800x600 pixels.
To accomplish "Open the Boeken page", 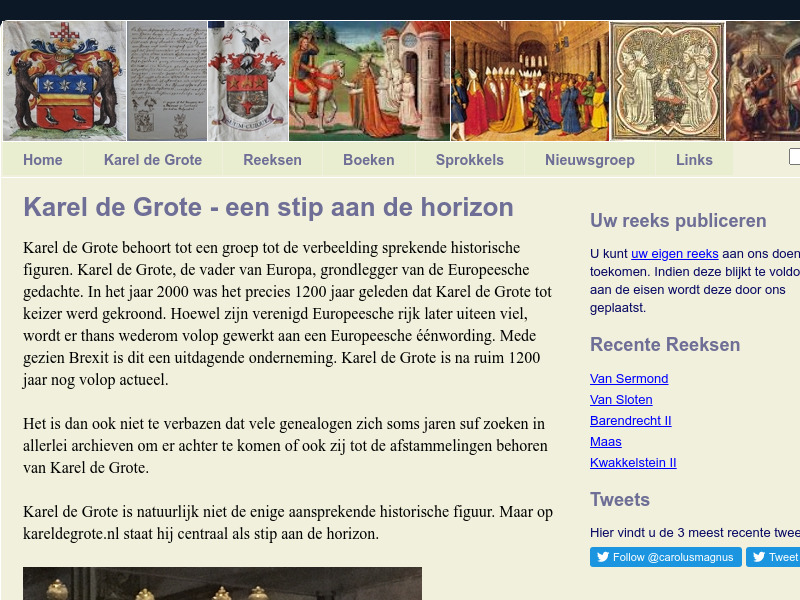I will click(369, 159).
